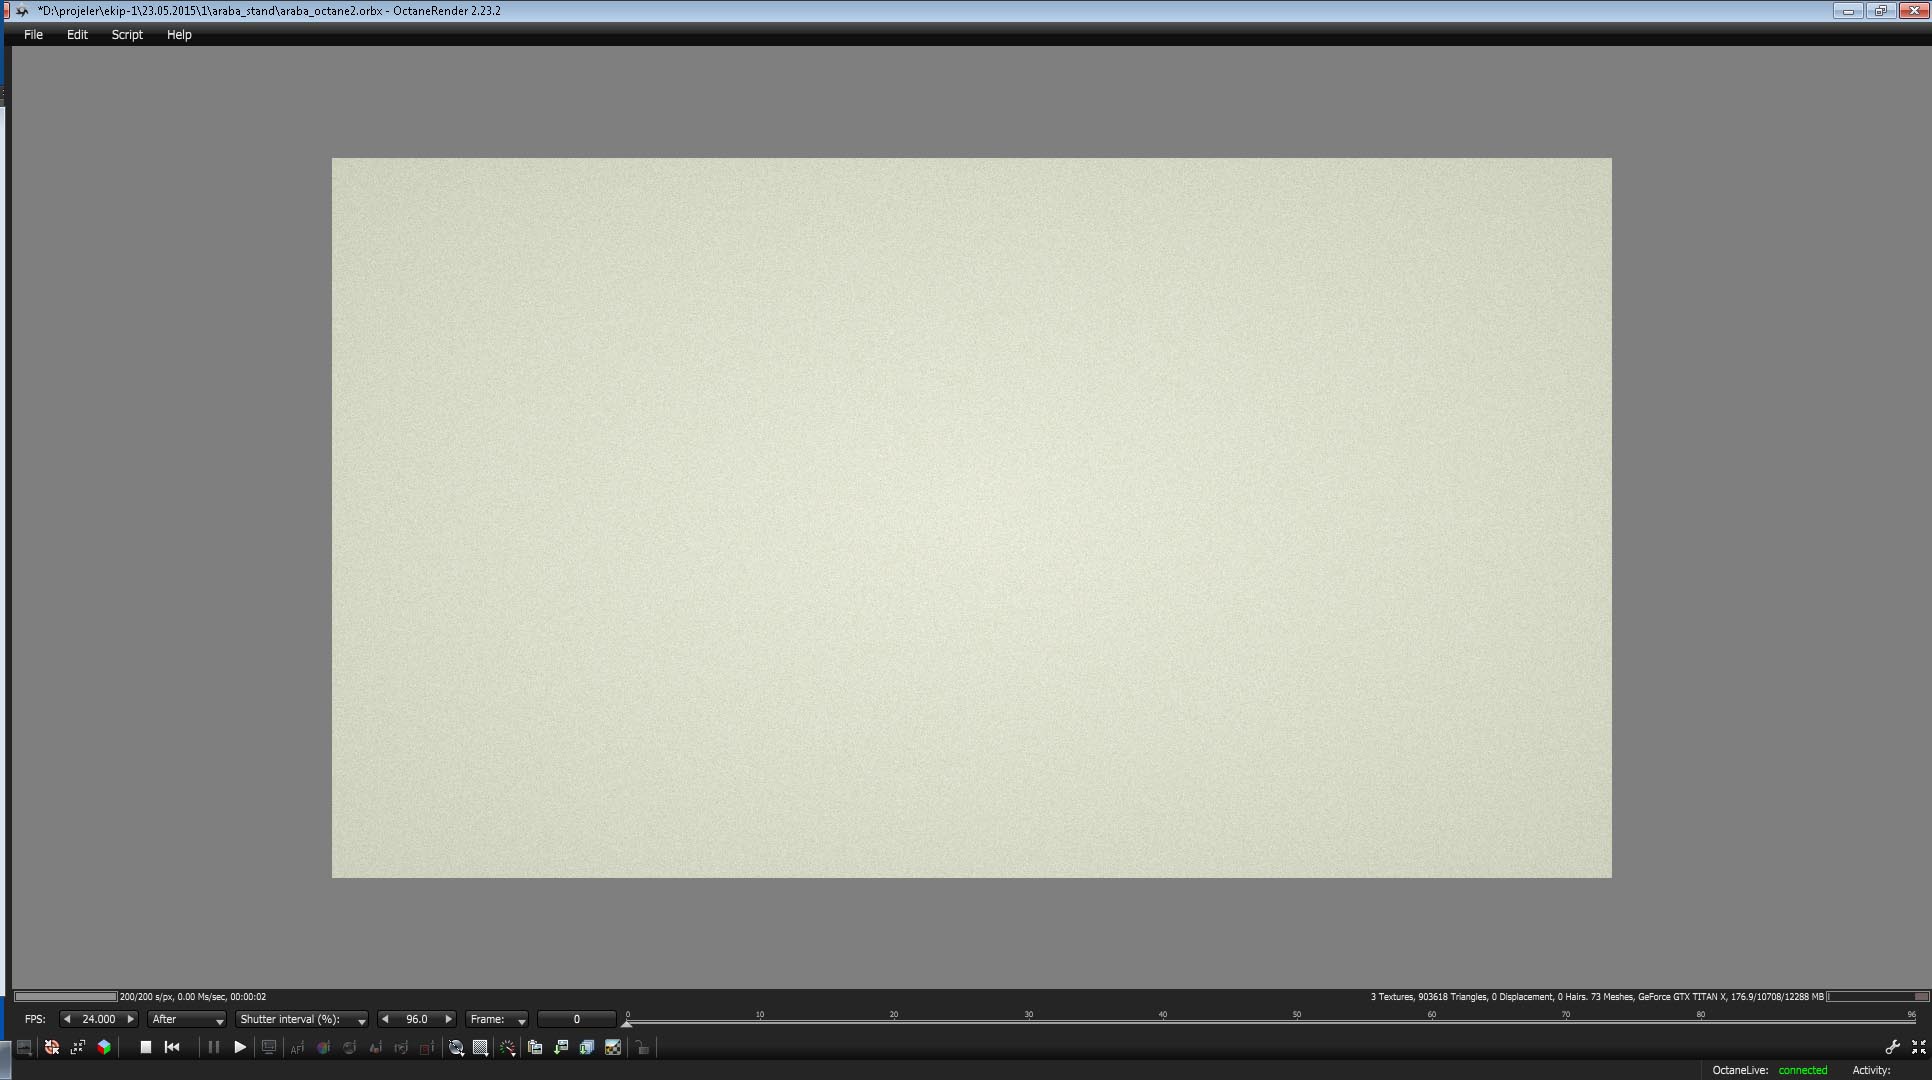Toggle full screen with the expand arrows icon
Screen dimensions: 1932x1080
click(1918, 1047)
